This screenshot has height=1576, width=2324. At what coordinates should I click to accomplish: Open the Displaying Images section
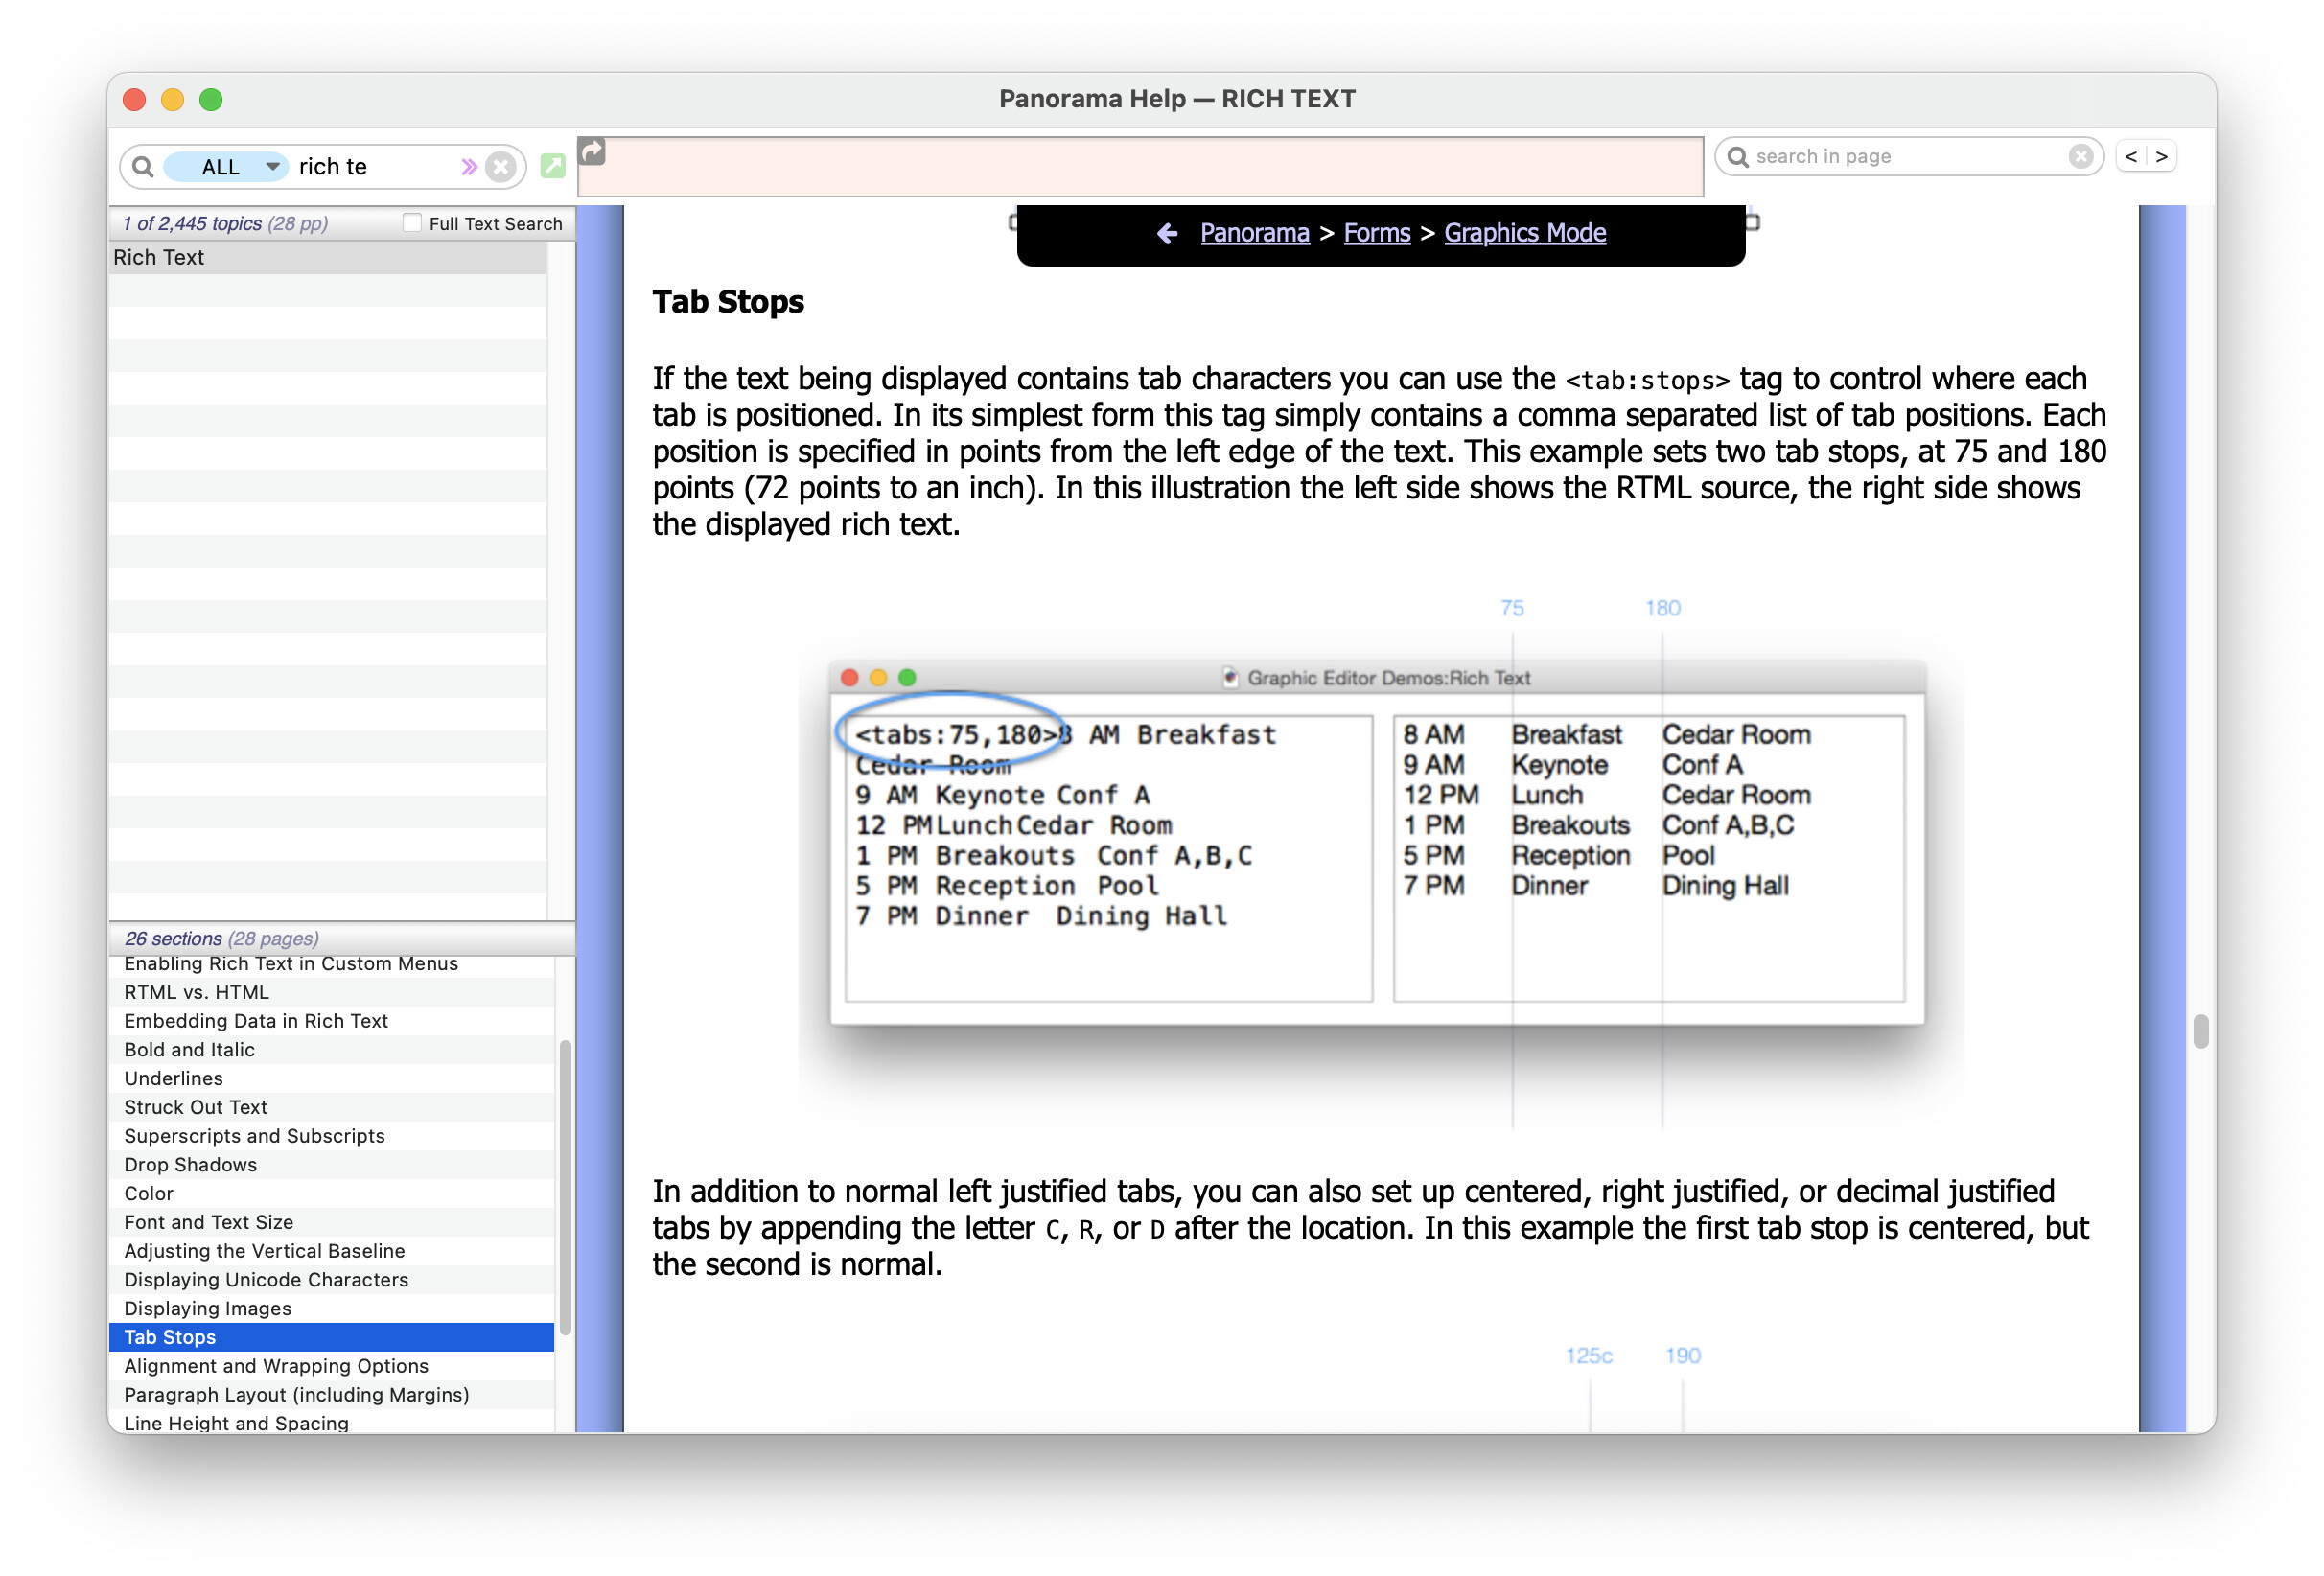pos(331,1308)
